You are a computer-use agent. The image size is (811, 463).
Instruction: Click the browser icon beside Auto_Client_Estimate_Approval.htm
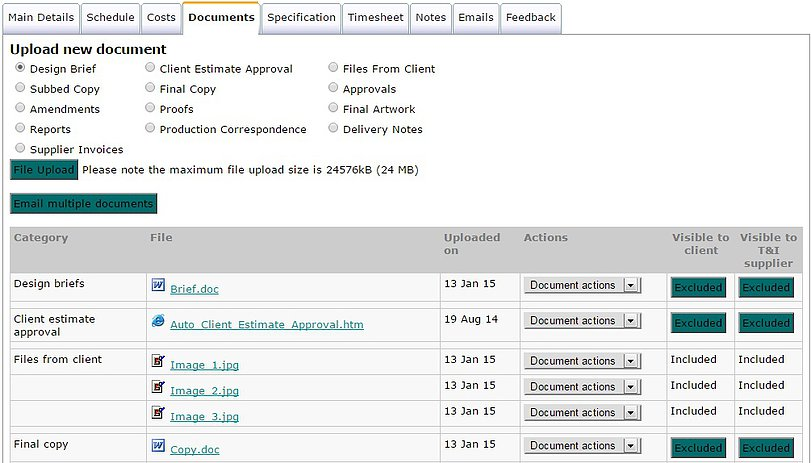coord(158,321)
